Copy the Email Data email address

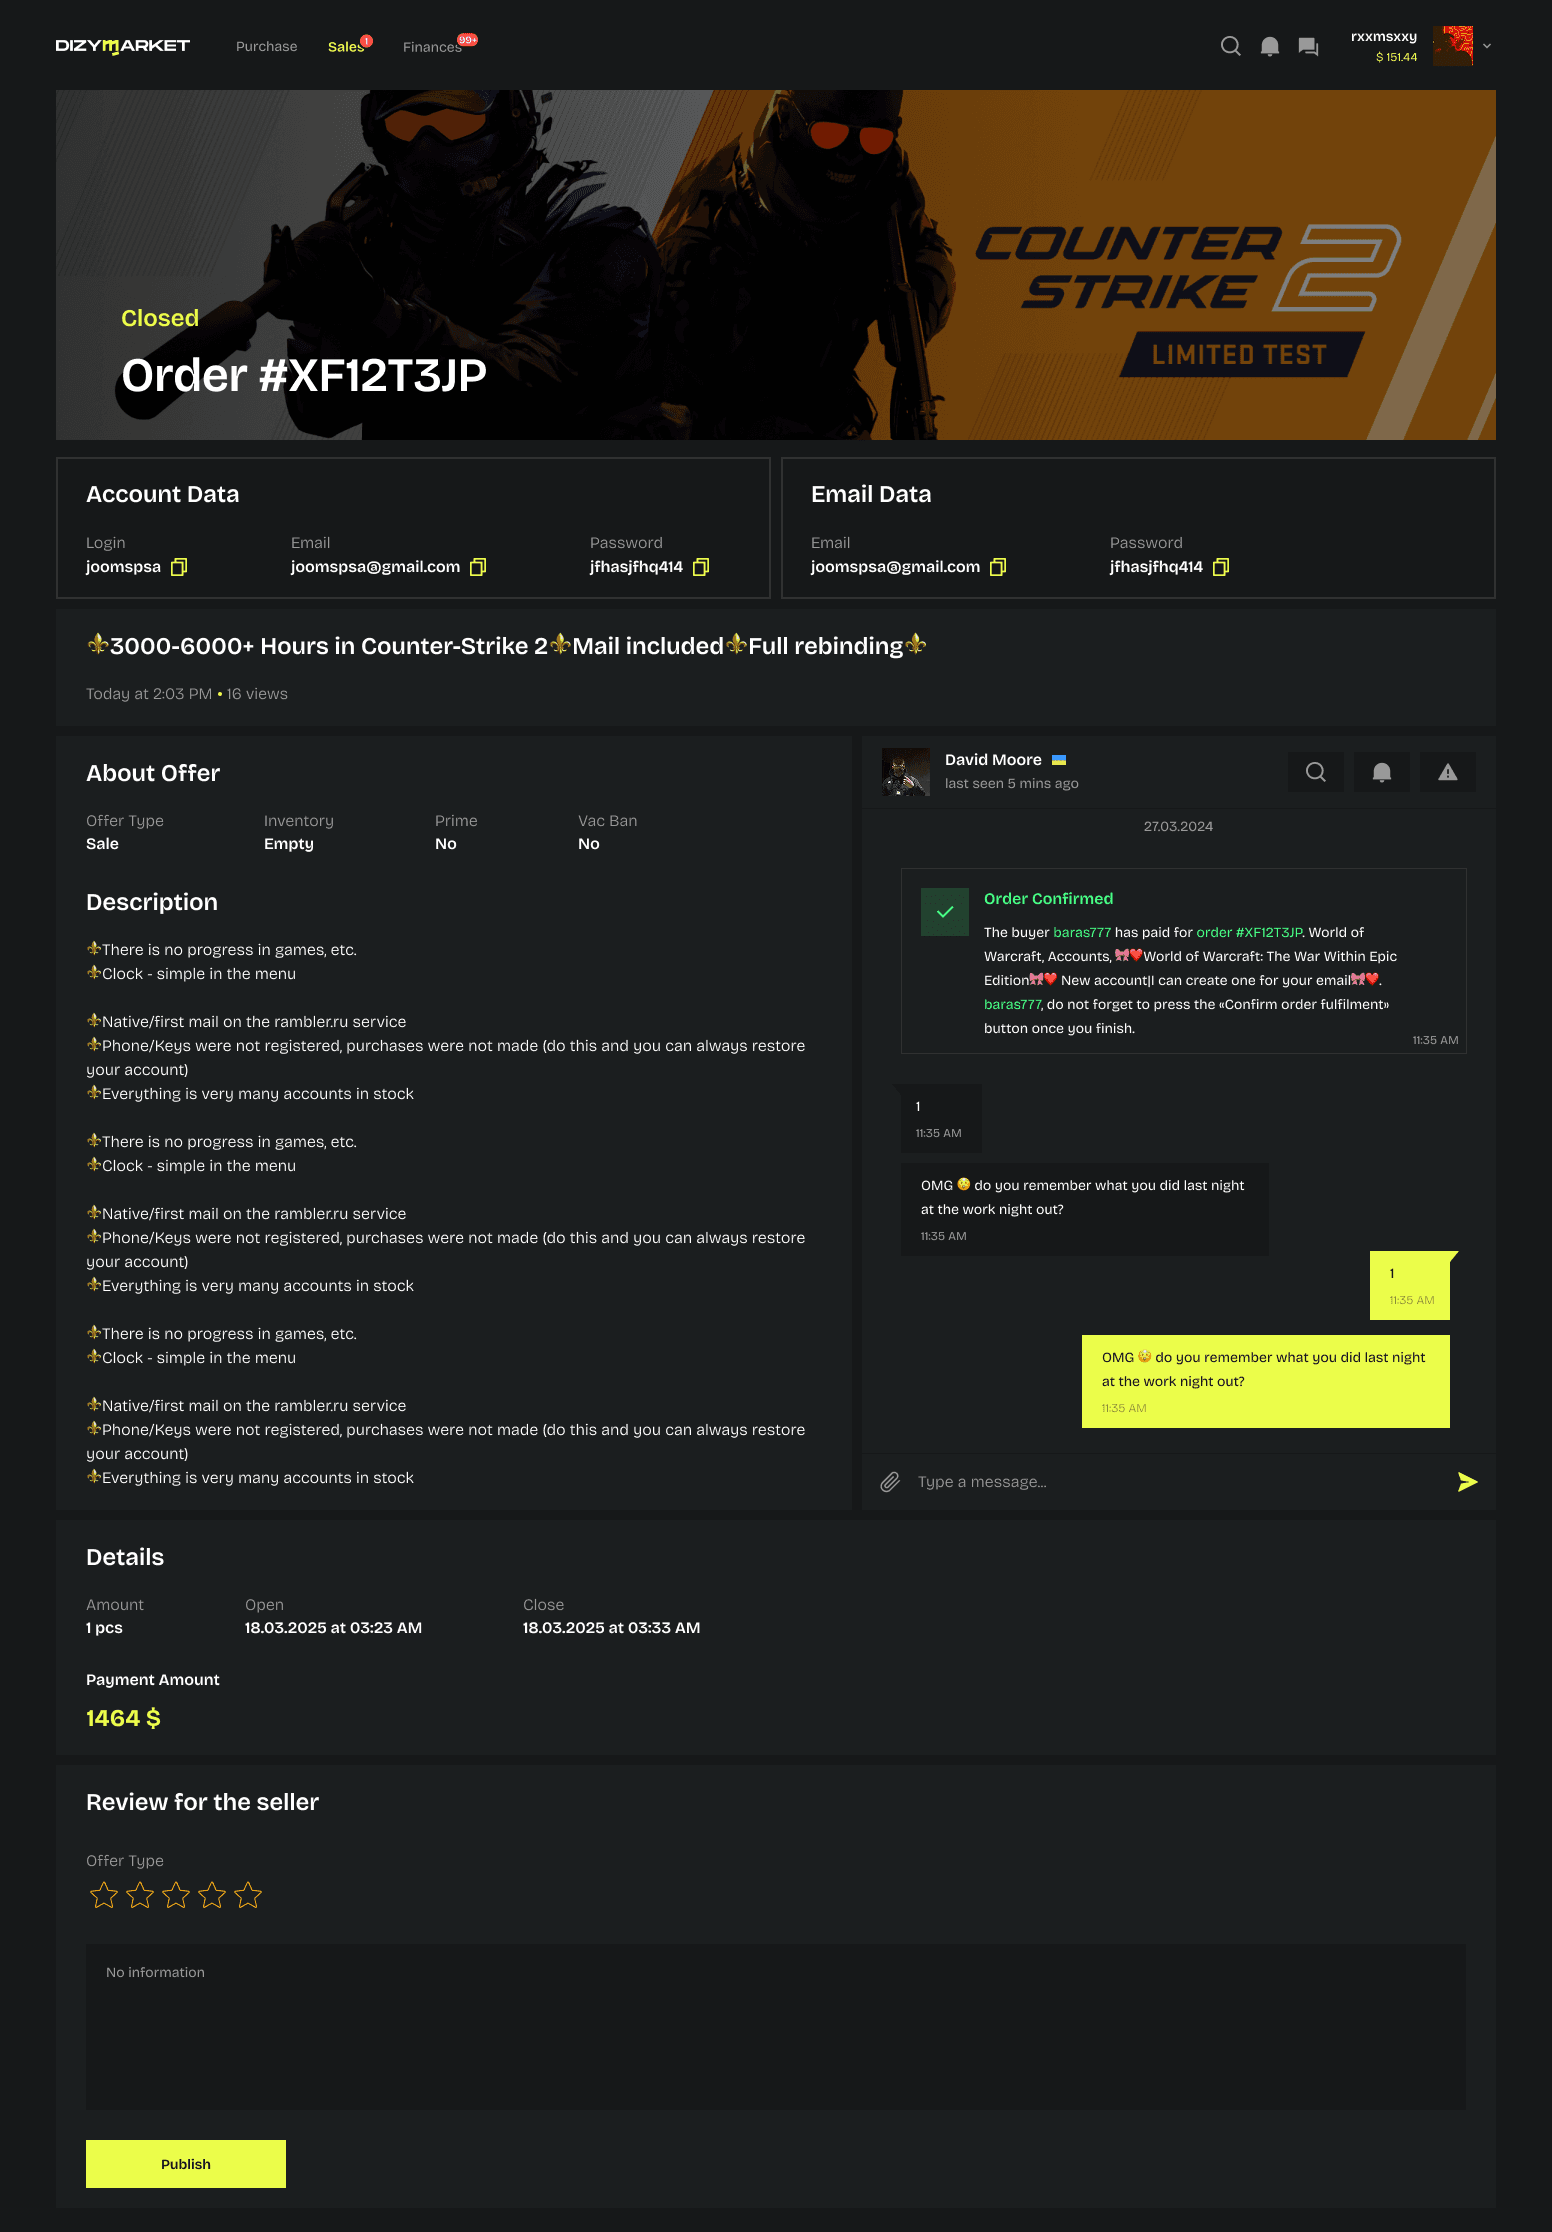[x=998, y=567]
